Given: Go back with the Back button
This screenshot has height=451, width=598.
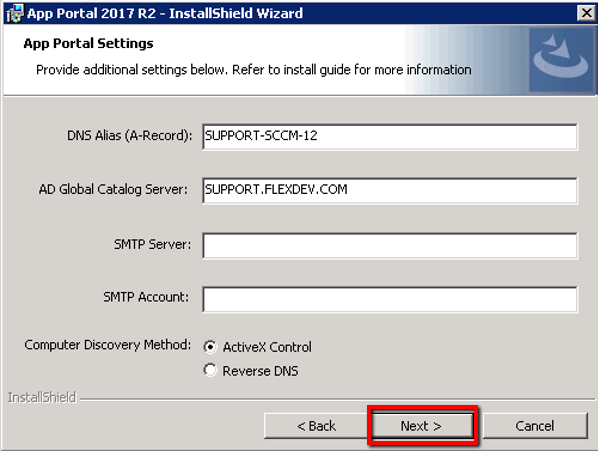Looking at the screenshot, I should 316,425.
